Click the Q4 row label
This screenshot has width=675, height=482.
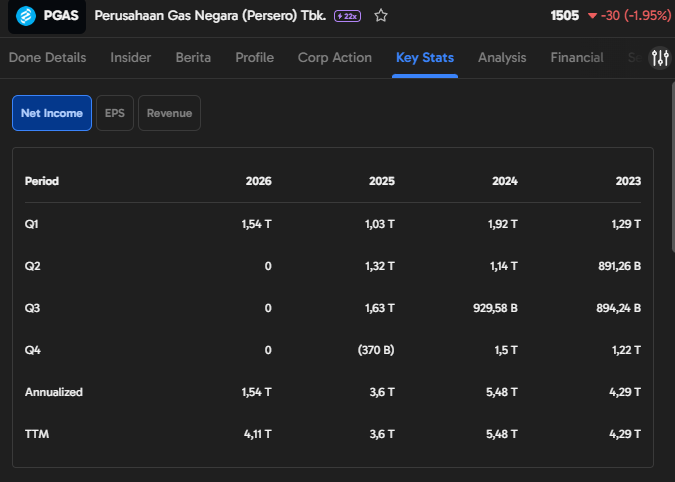pyautogui.click(x=33, y=350)
